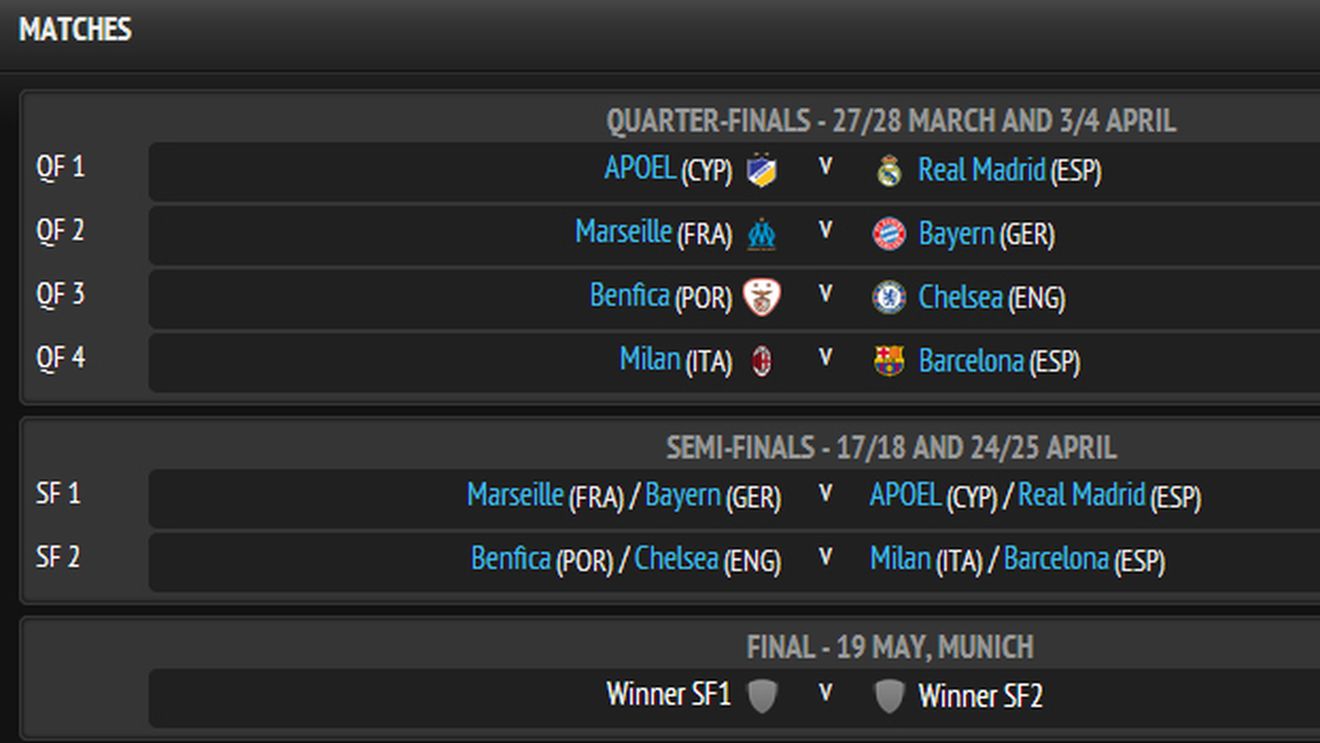
Task: Click the Benfica club crest
Action: click(763, 297)
